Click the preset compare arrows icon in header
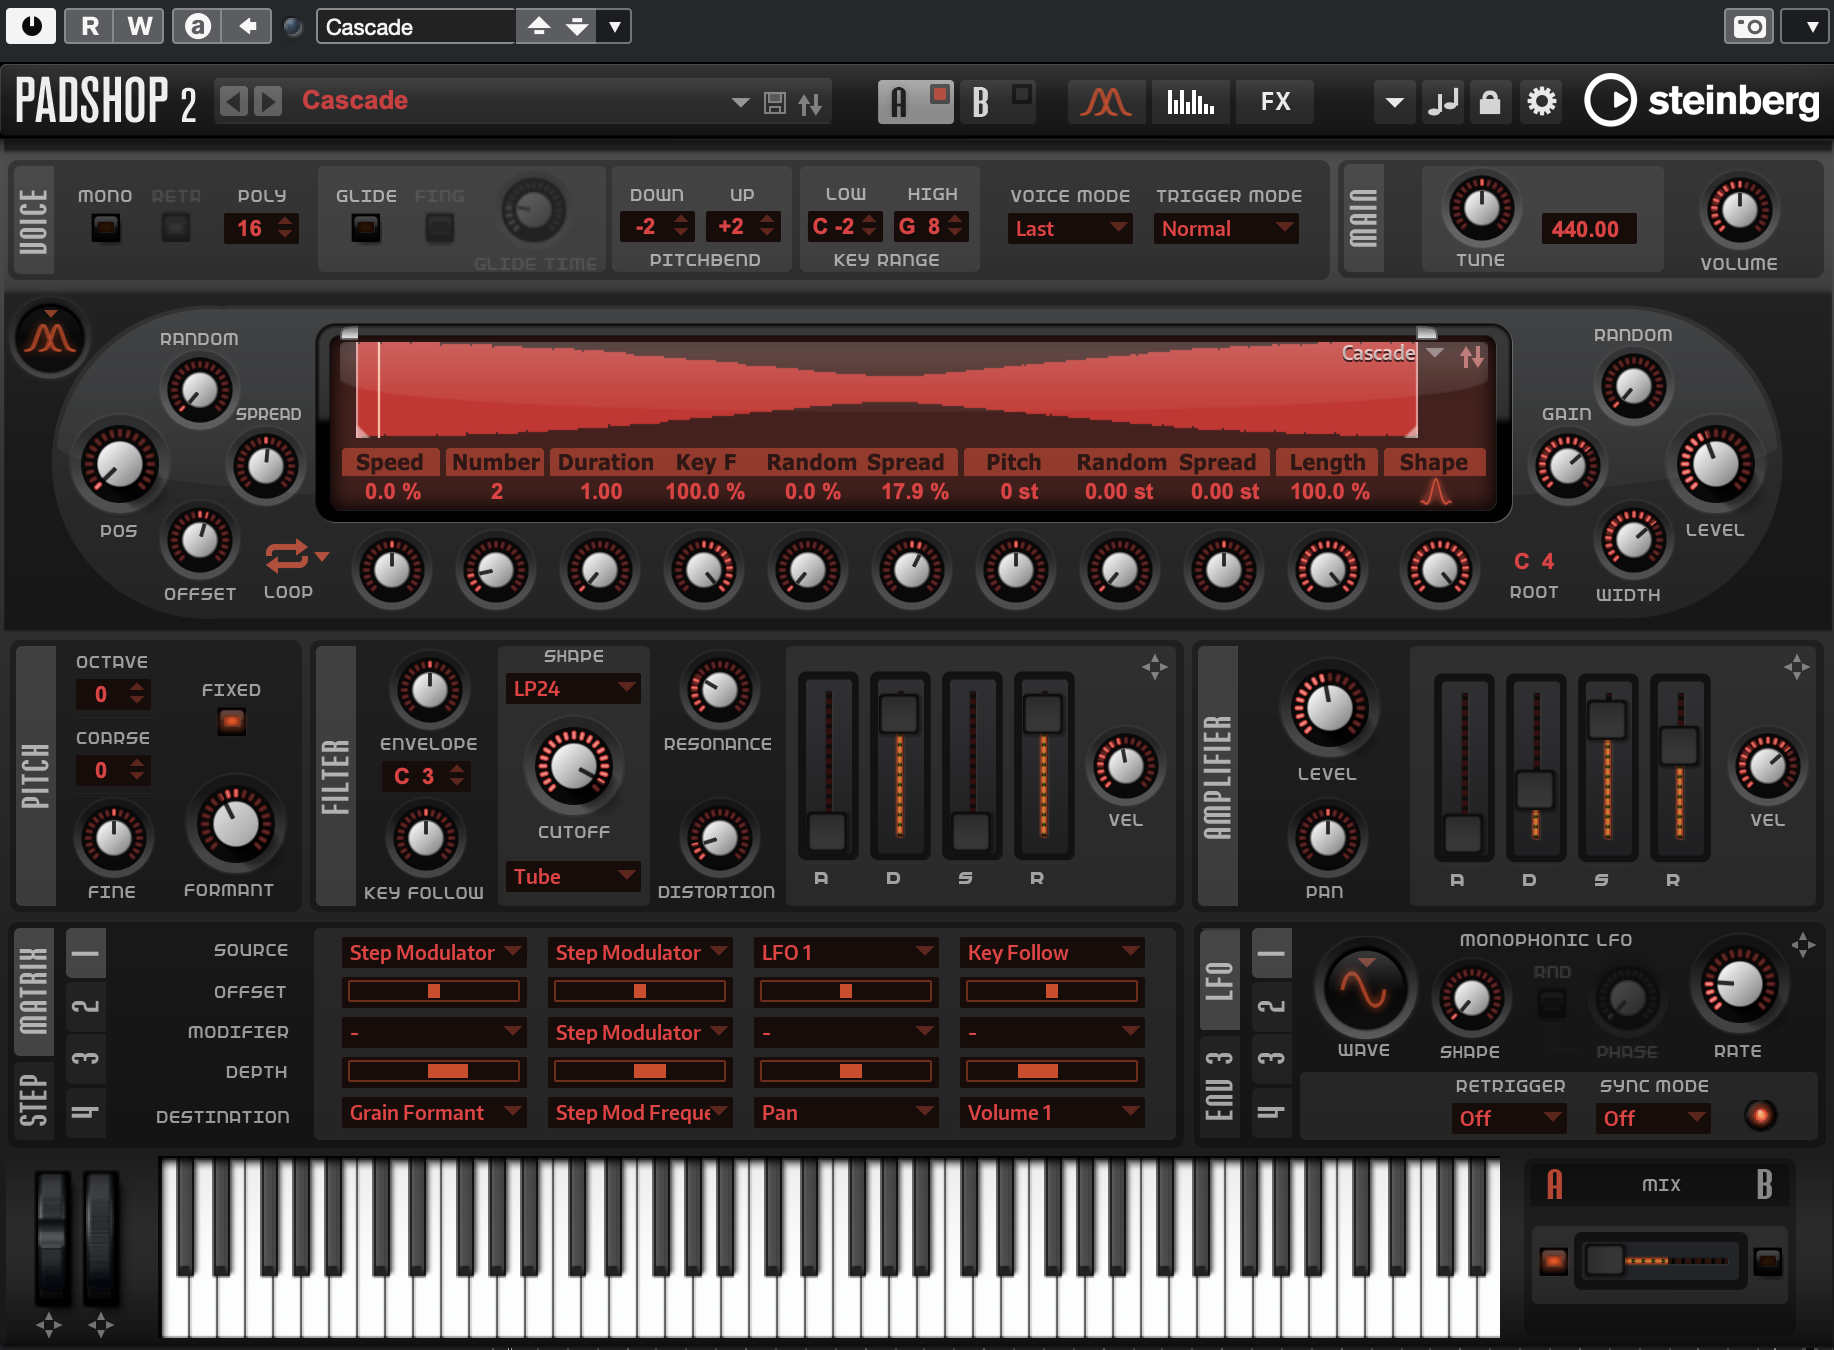The height and width of the screenshot is (1350, 1834). pos(810,103)
